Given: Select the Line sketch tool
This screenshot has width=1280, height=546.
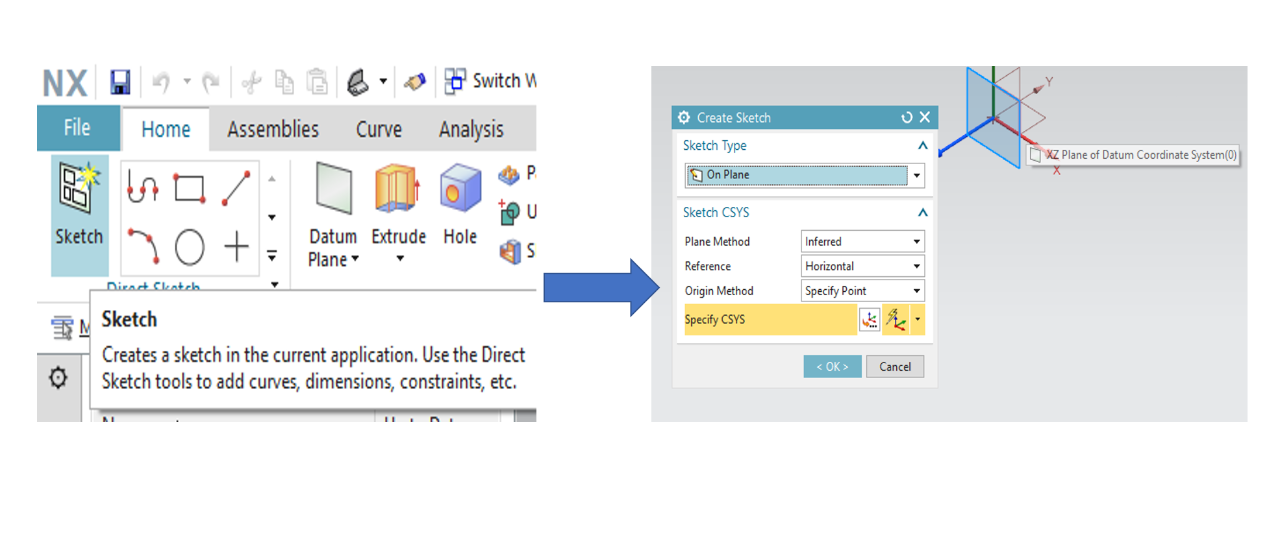Looking at the screenshot, I should [236, 187].
